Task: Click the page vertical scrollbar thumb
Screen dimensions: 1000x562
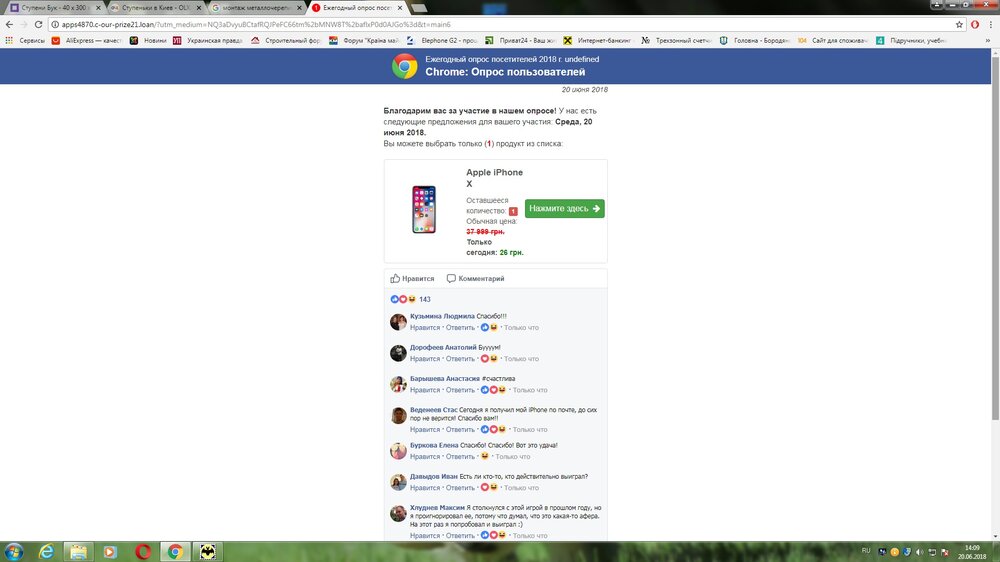Action: click(x=995, y=239)
